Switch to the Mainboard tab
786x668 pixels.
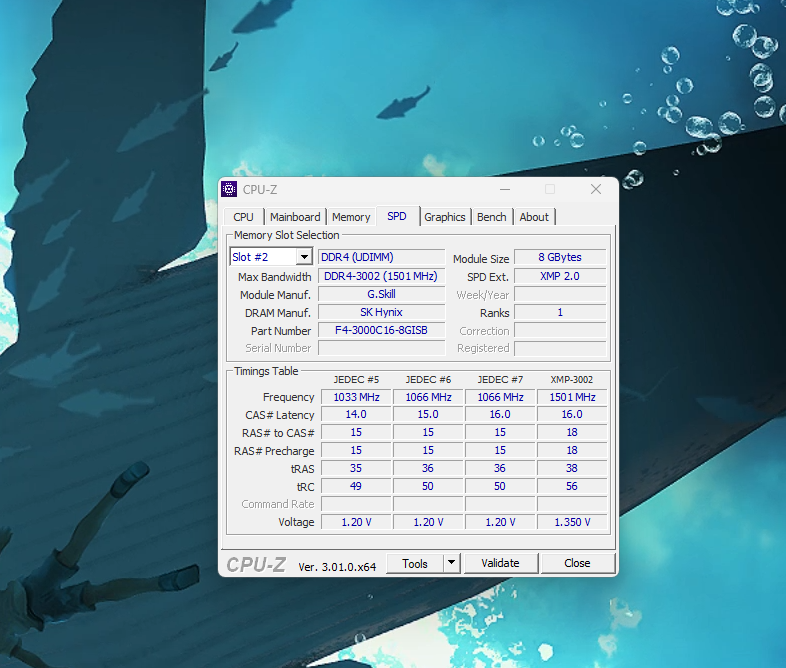click(x=295, y=217)
